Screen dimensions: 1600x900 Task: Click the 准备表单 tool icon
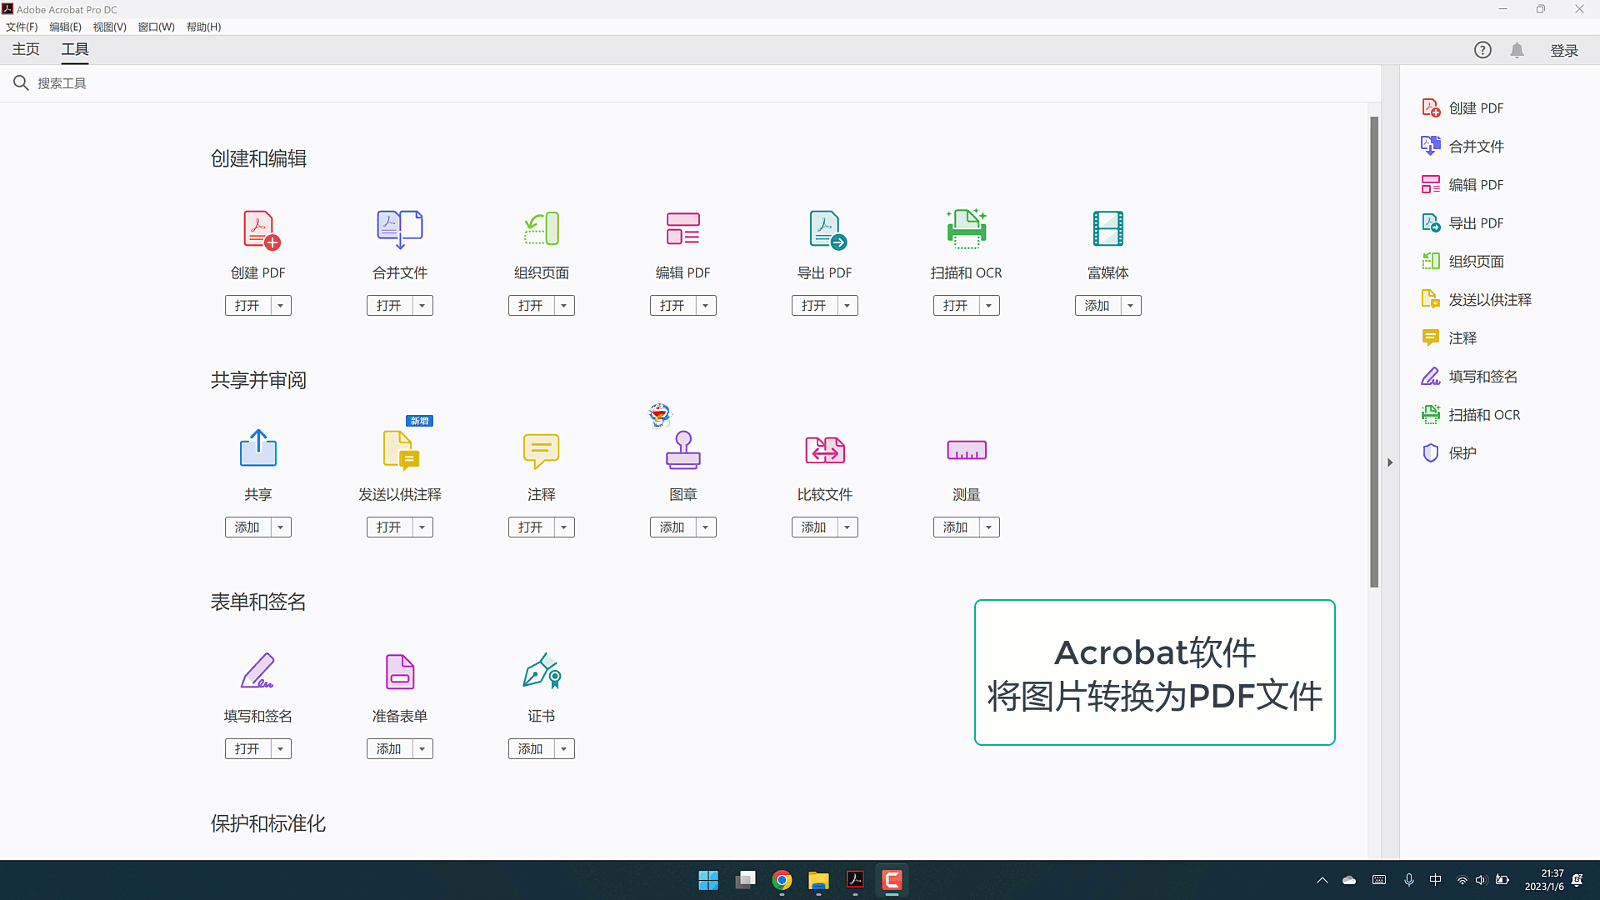click(x=400, y=672)
